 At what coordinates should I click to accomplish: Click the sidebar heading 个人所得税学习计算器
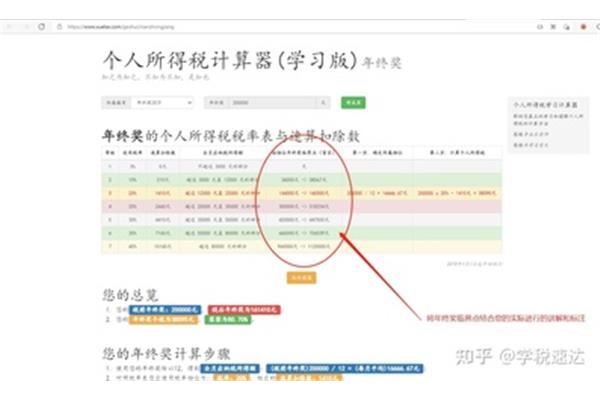(x=545, y=104)
